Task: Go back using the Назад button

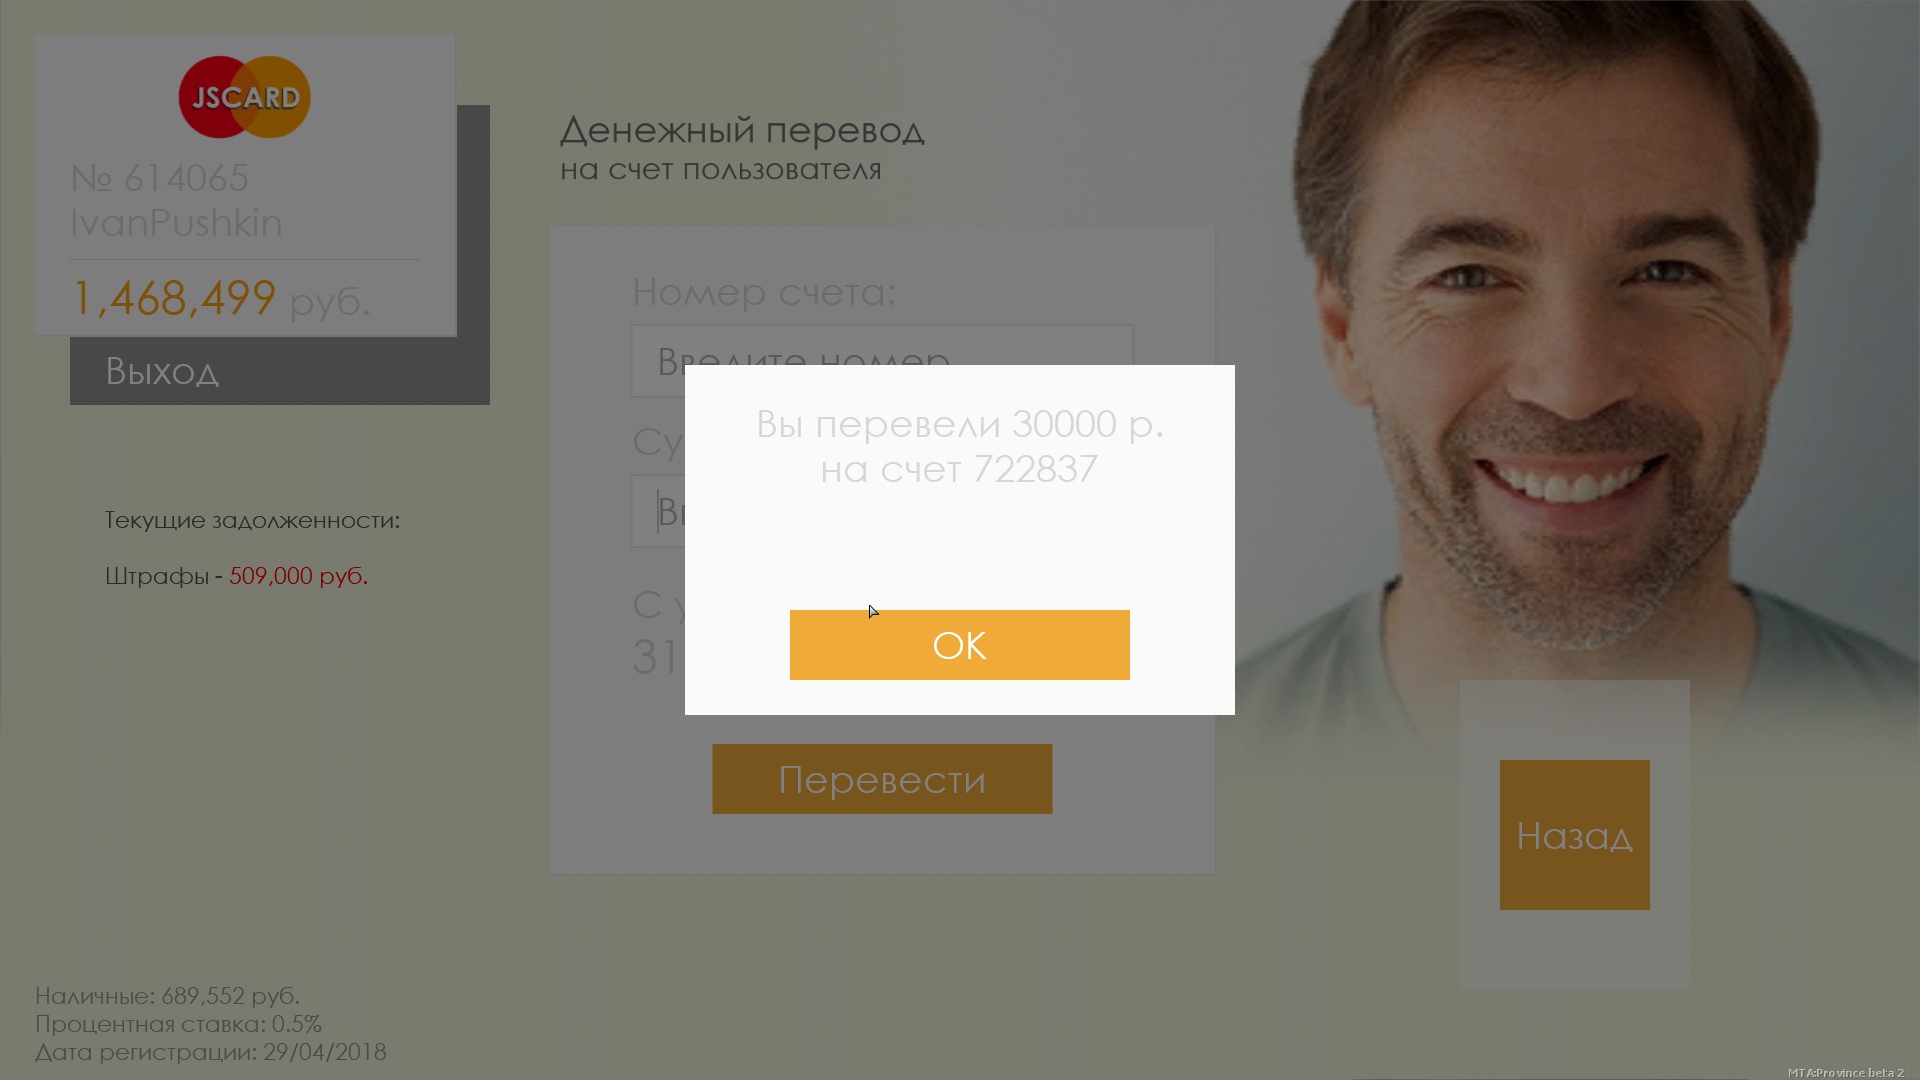Action: (1575, 835)
